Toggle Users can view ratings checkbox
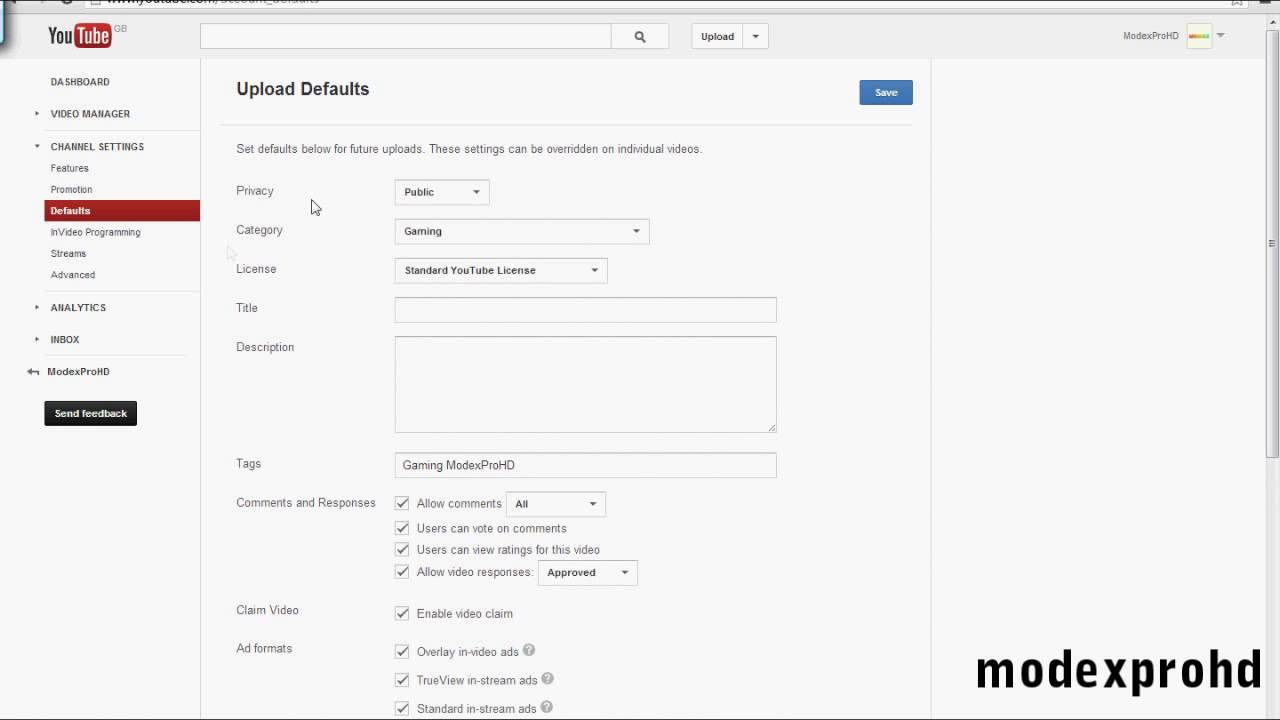 tap(402, 549)
